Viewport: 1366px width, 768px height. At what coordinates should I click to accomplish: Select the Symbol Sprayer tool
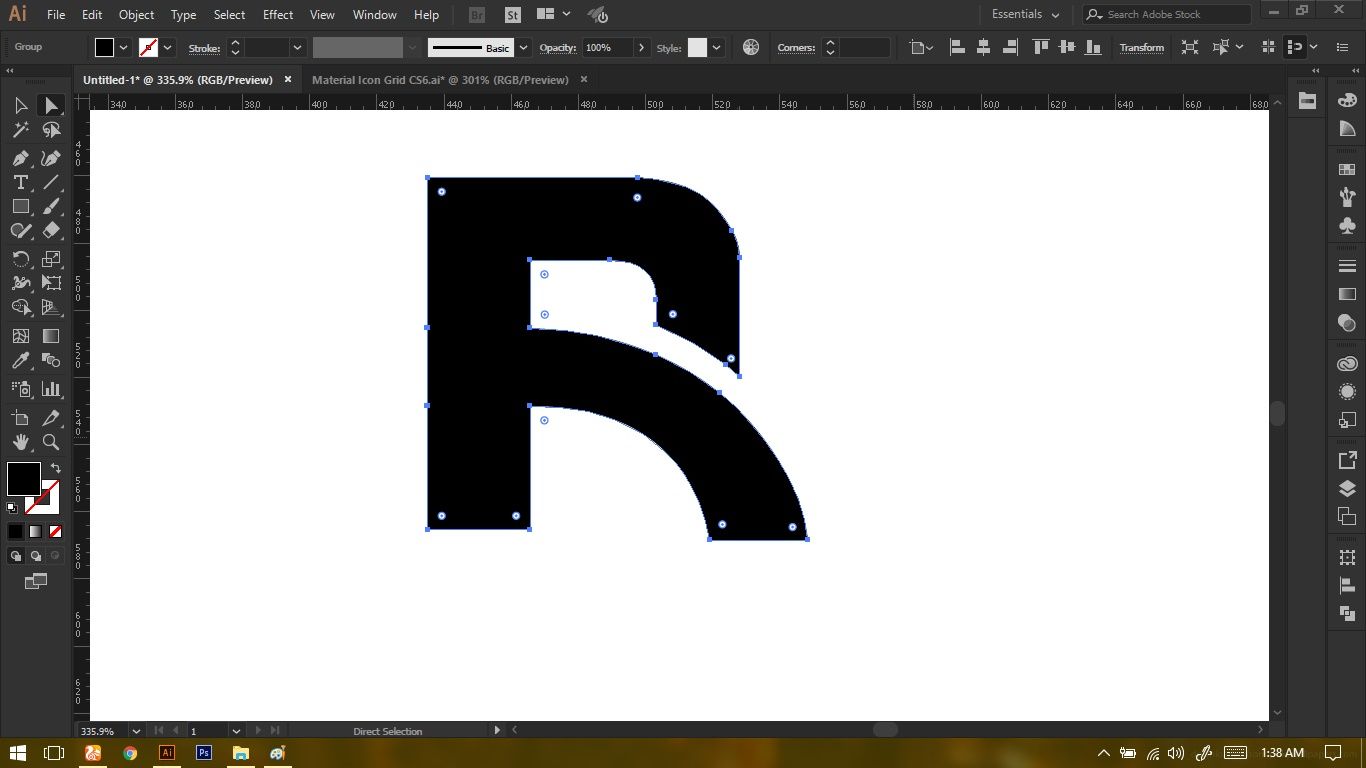pos(20,389)
